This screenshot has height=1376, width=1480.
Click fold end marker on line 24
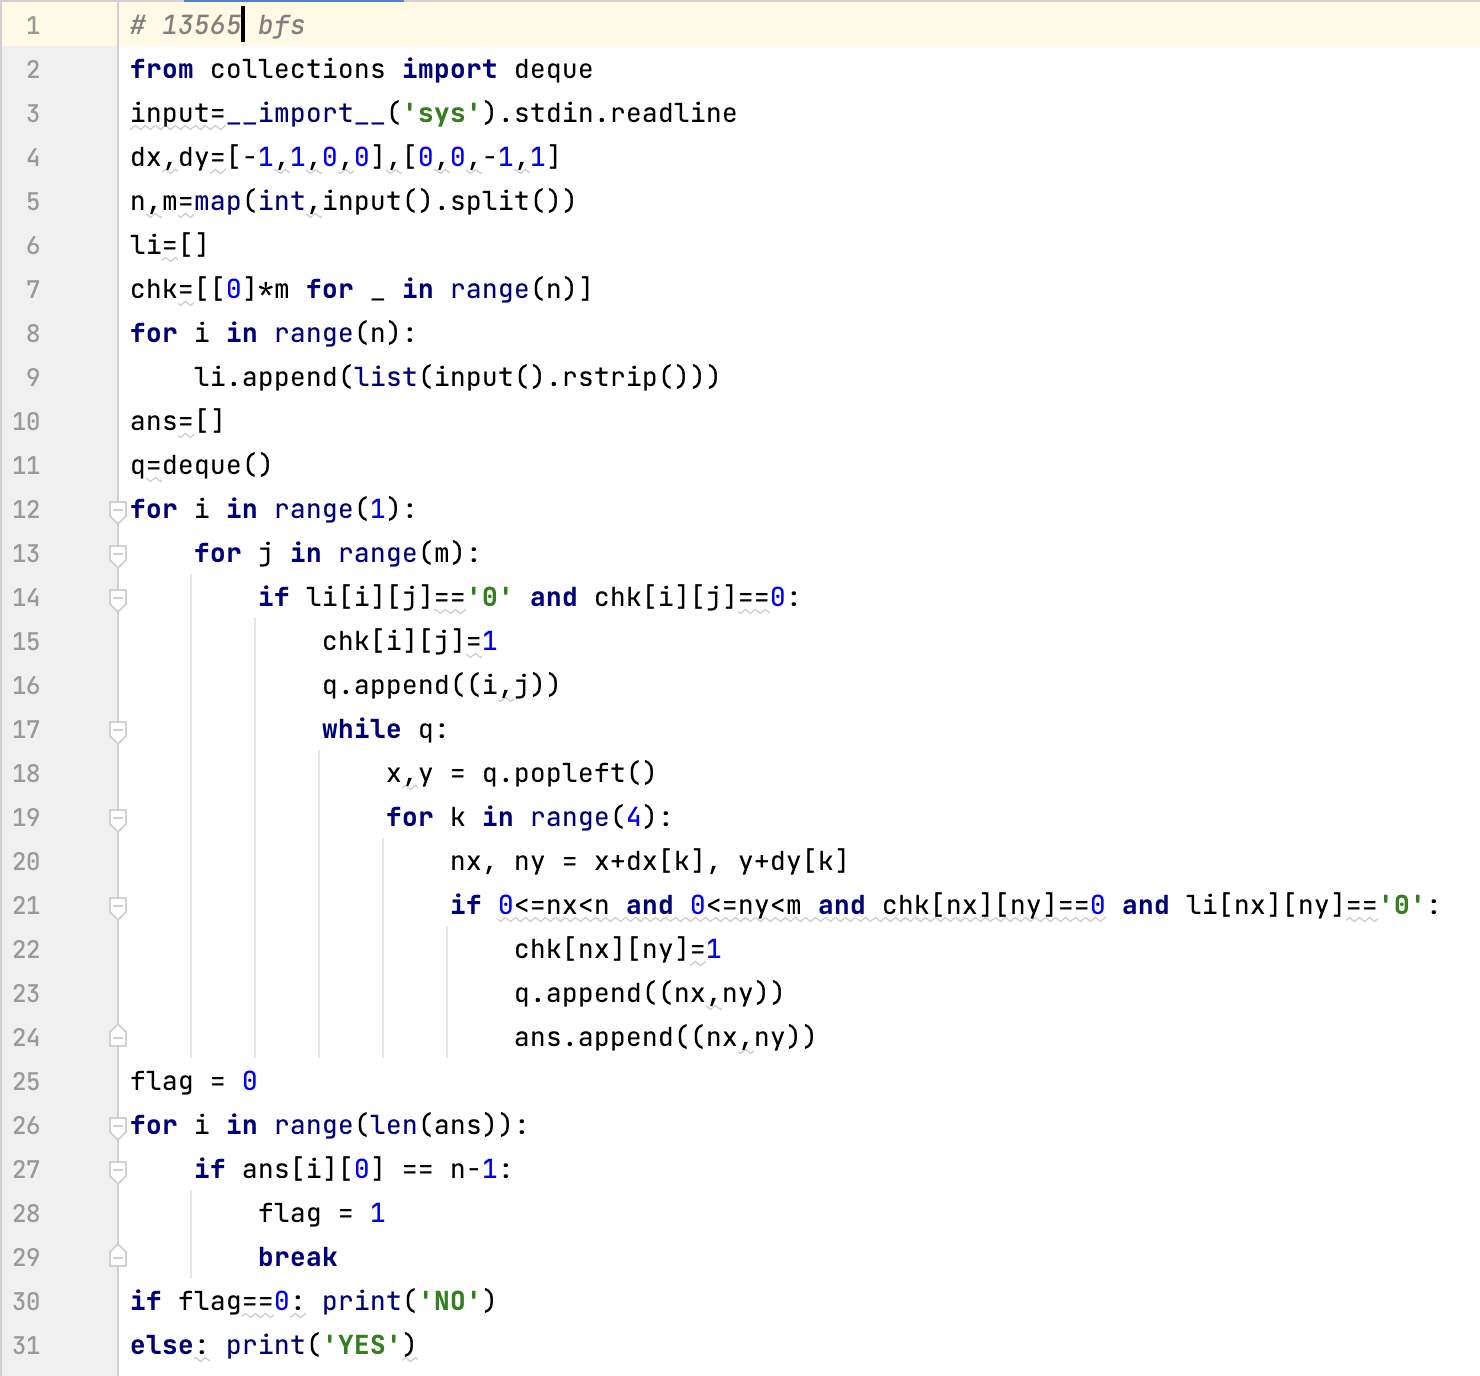click(x=118, y=1037)
